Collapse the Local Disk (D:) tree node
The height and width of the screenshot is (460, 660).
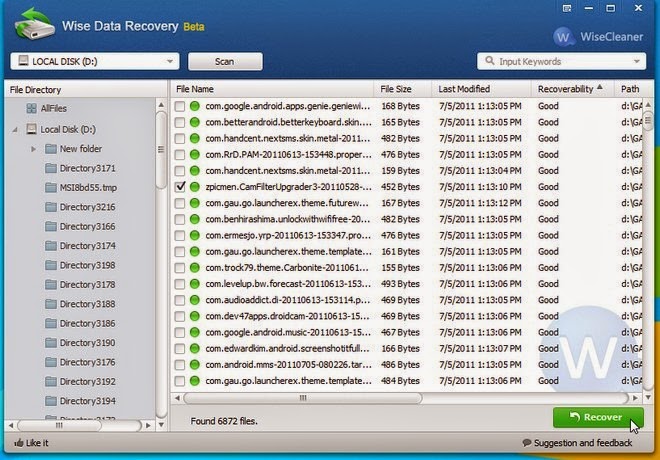[15, 130]
